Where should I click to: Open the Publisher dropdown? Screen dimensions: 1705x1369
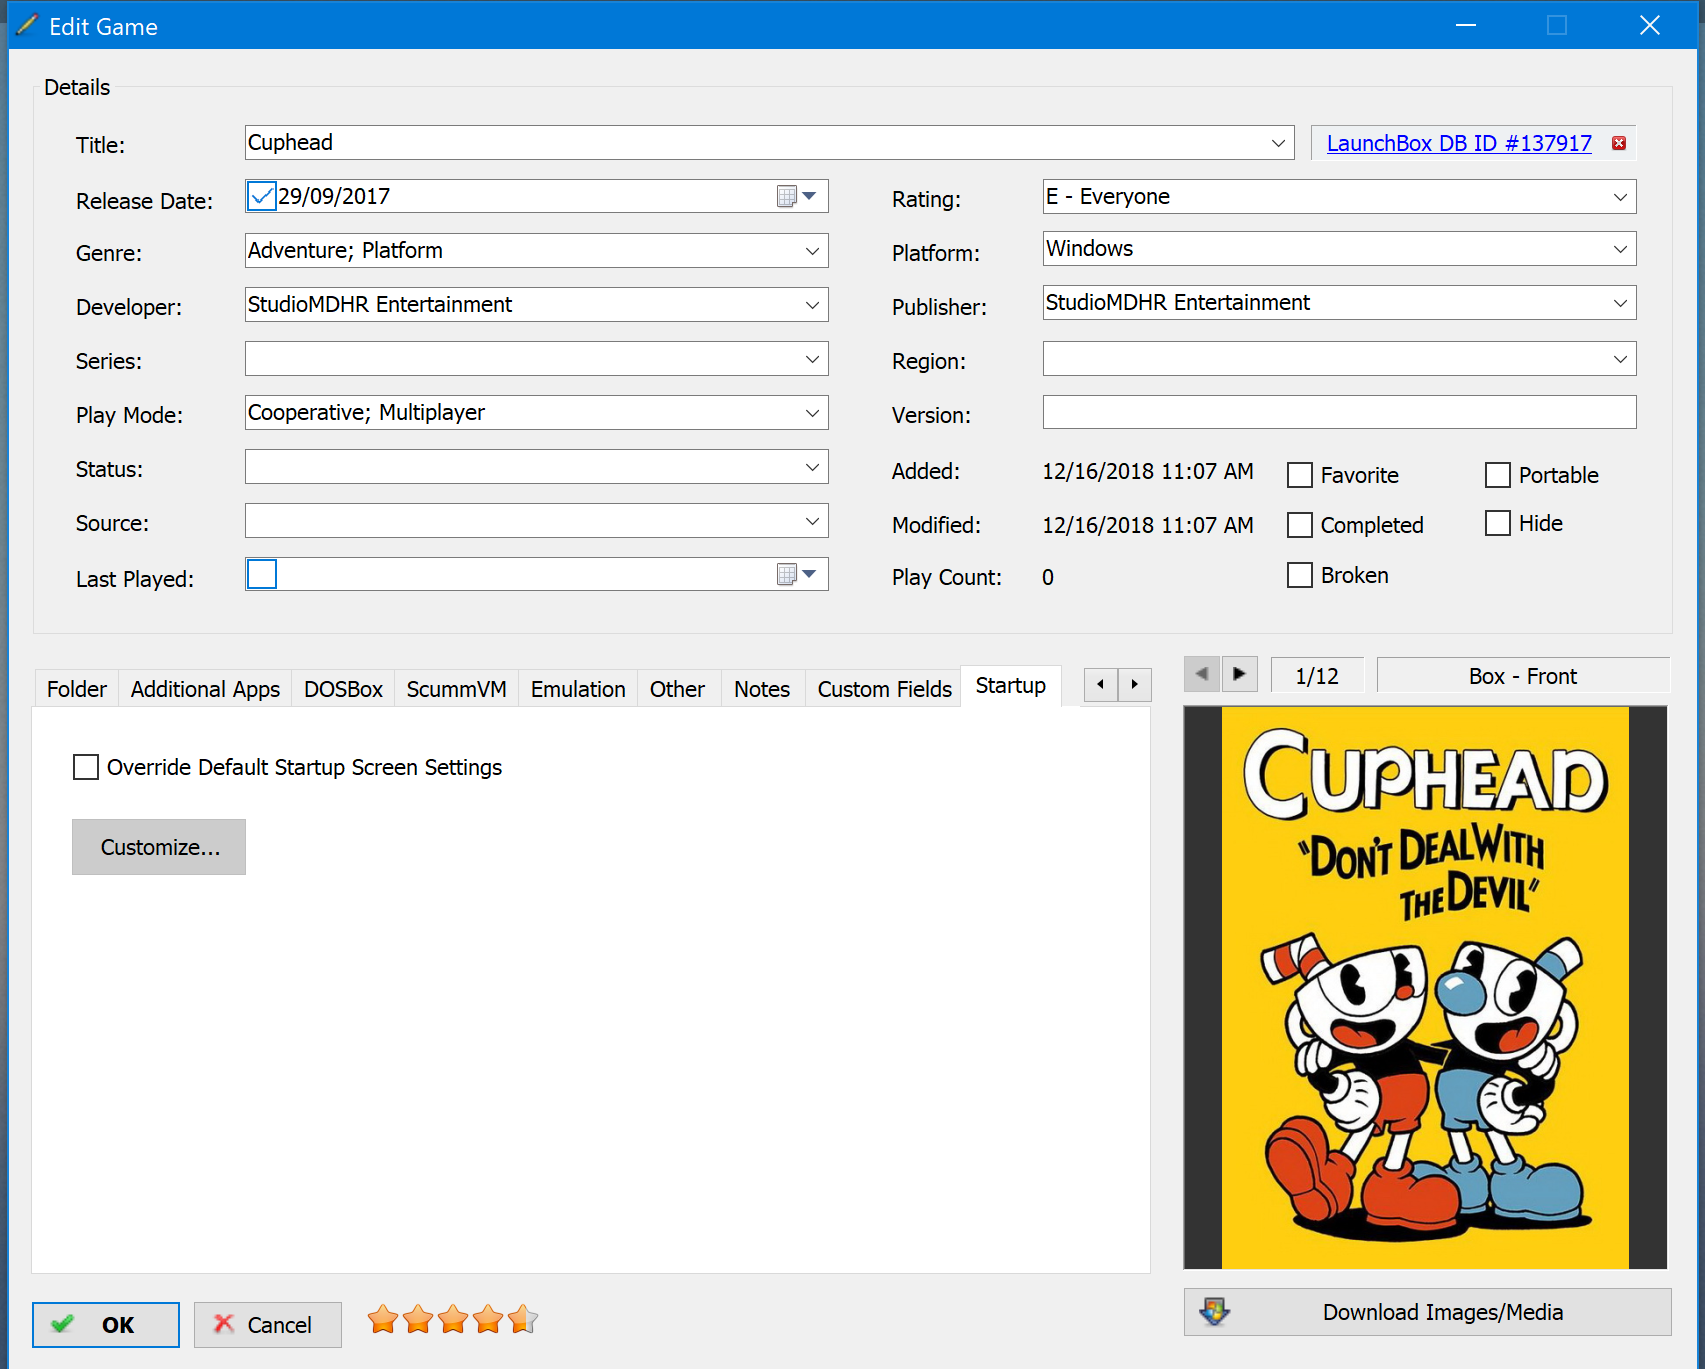1620,303
